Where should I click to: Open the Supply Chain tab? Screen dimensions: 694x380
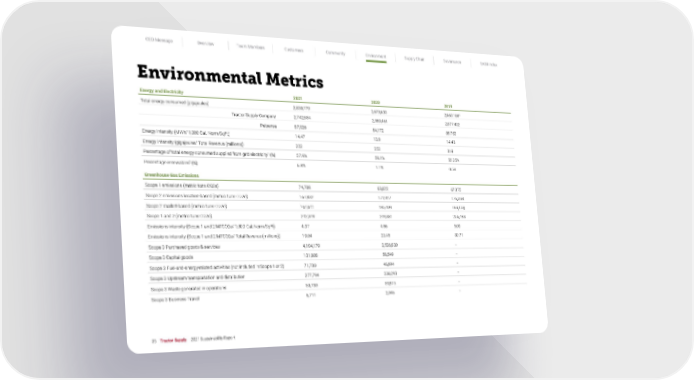(x=414, y=59)
